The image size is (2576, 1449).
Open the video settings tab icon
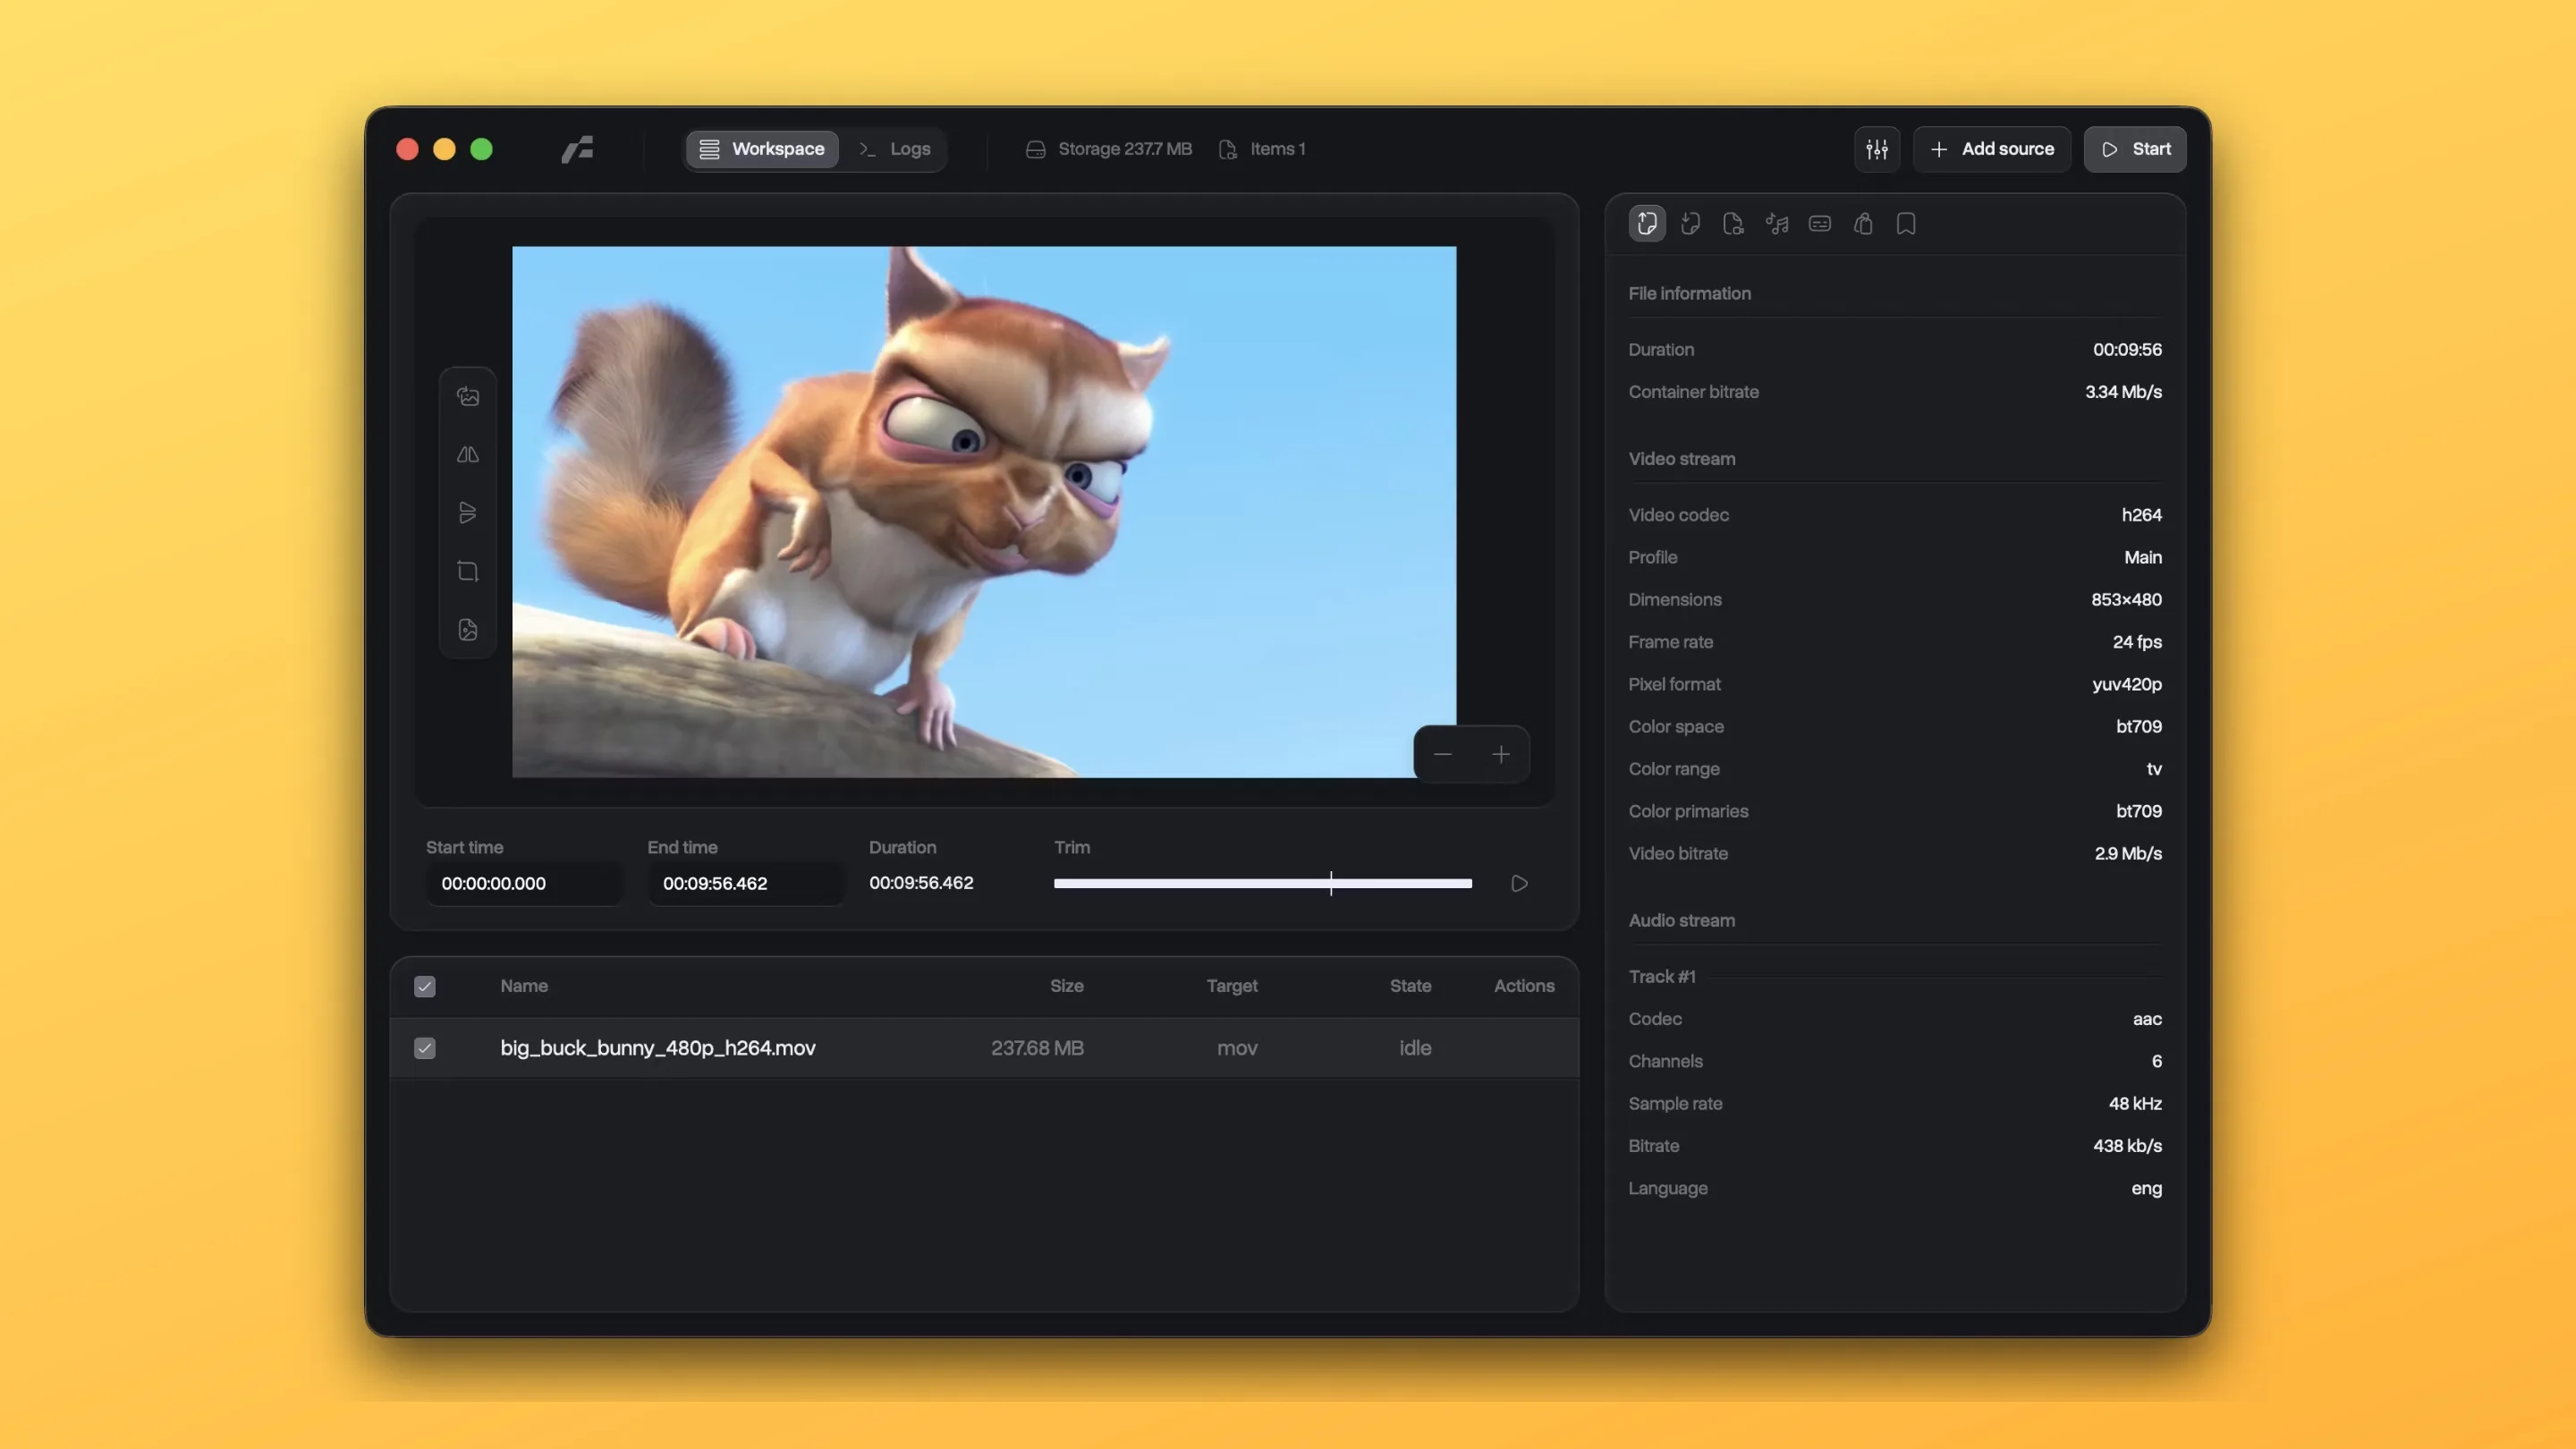coord(1734,223)
